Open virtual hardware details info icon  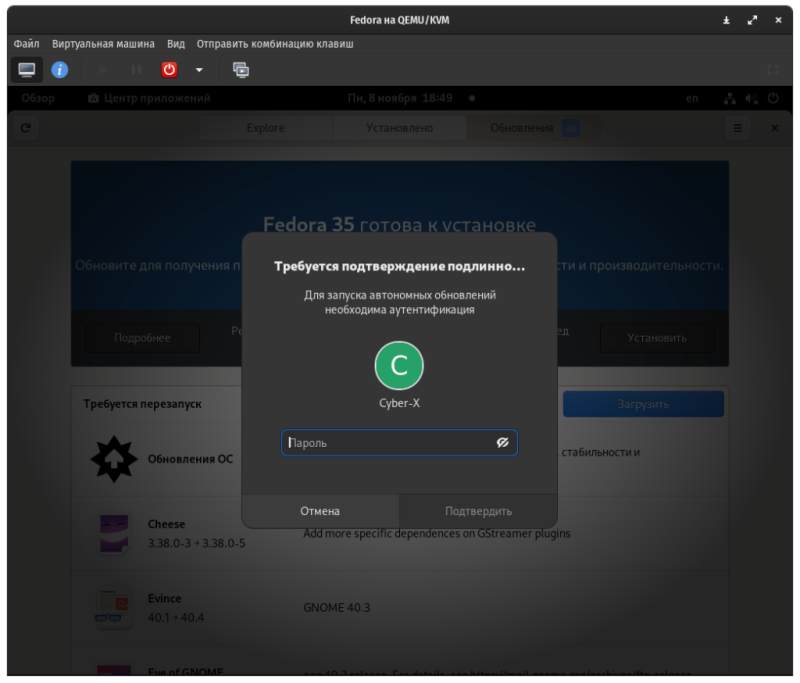pyautogui.click(x=60, y=70)
